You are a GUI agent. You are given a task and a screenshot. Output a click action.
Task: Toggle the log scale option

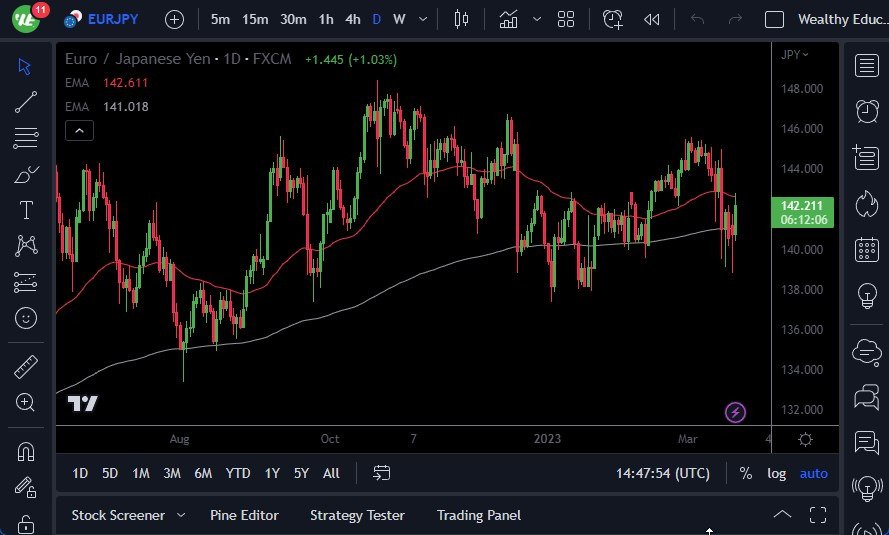pos(776,473)
